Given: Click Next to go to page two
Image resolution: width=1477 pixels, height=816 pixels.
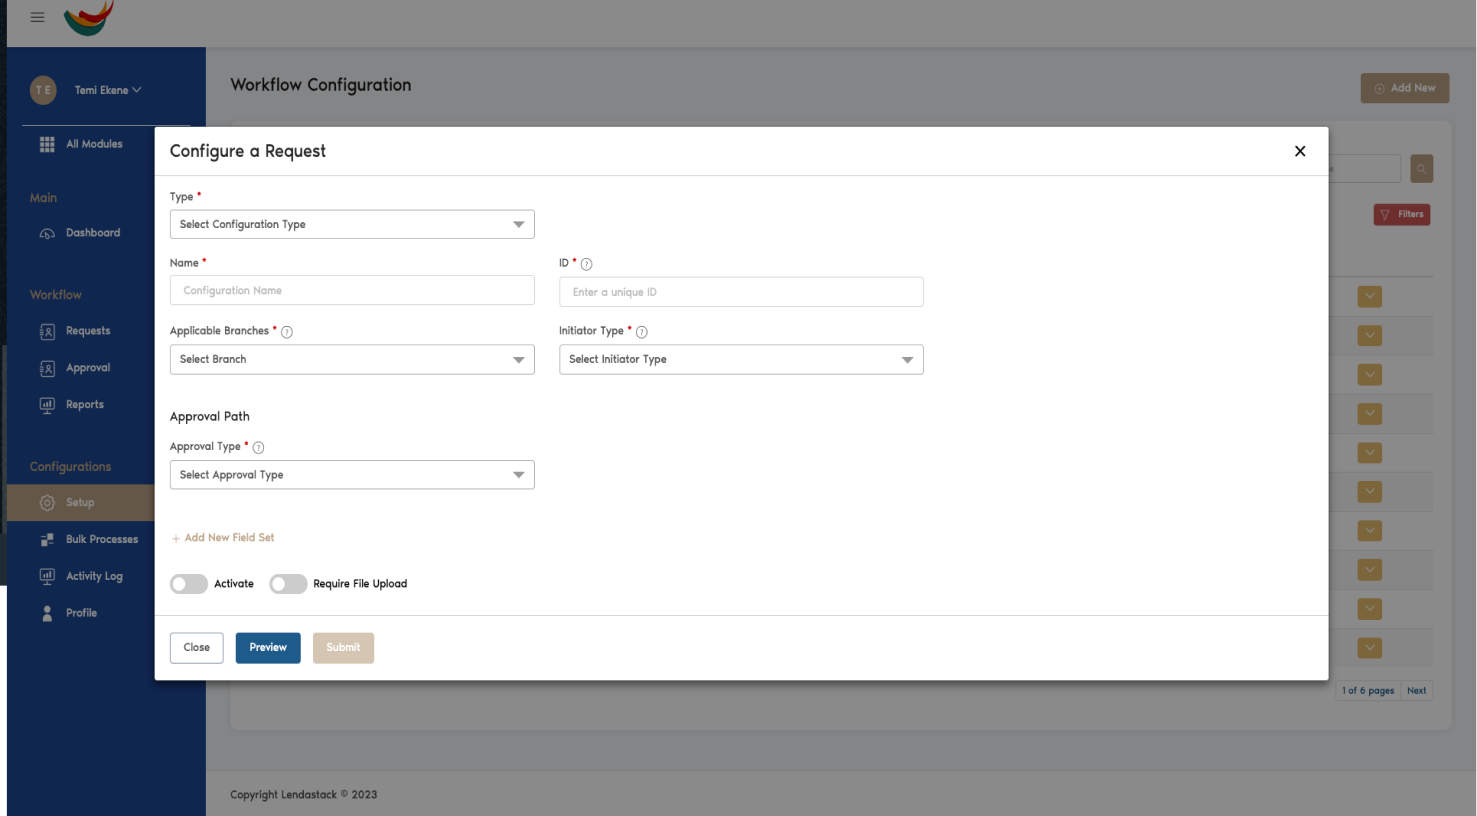Looking at the screenshot, I should (x=1417, y=690).
